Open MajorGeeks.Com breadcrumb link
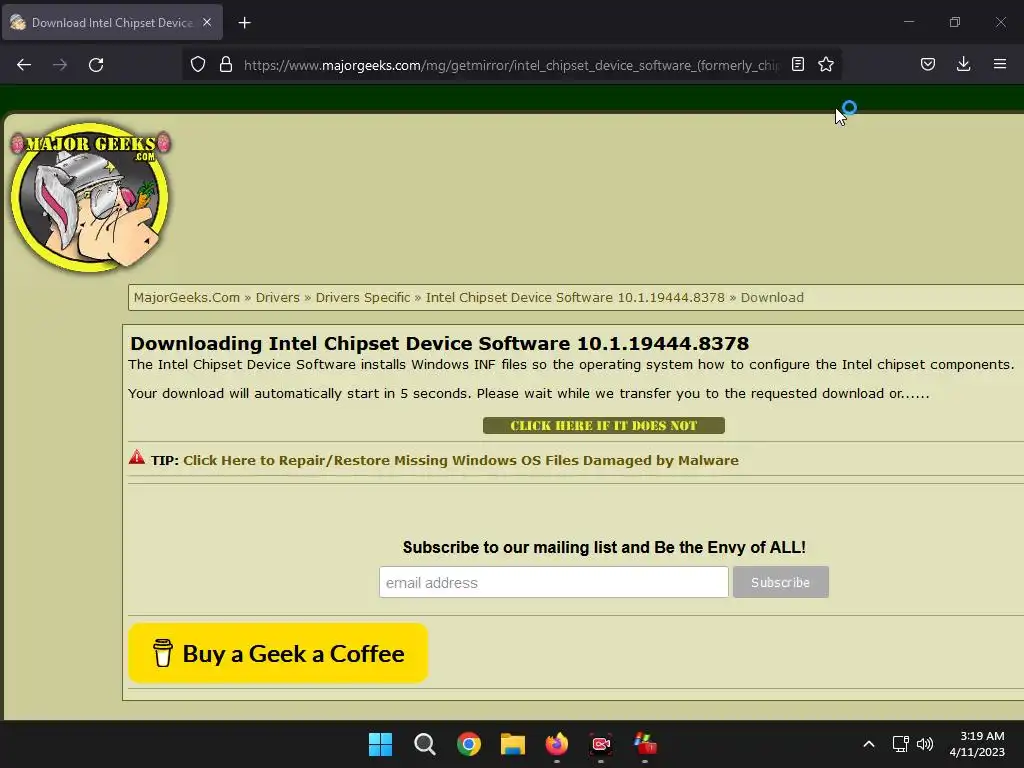This screenshot has width=1024, height=768. 187,298
